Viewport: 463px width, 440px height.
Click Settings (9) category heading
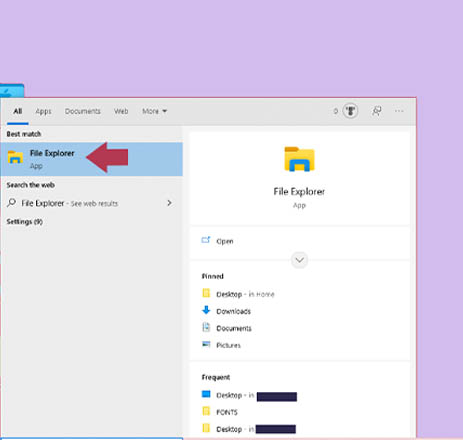(25, 222)
